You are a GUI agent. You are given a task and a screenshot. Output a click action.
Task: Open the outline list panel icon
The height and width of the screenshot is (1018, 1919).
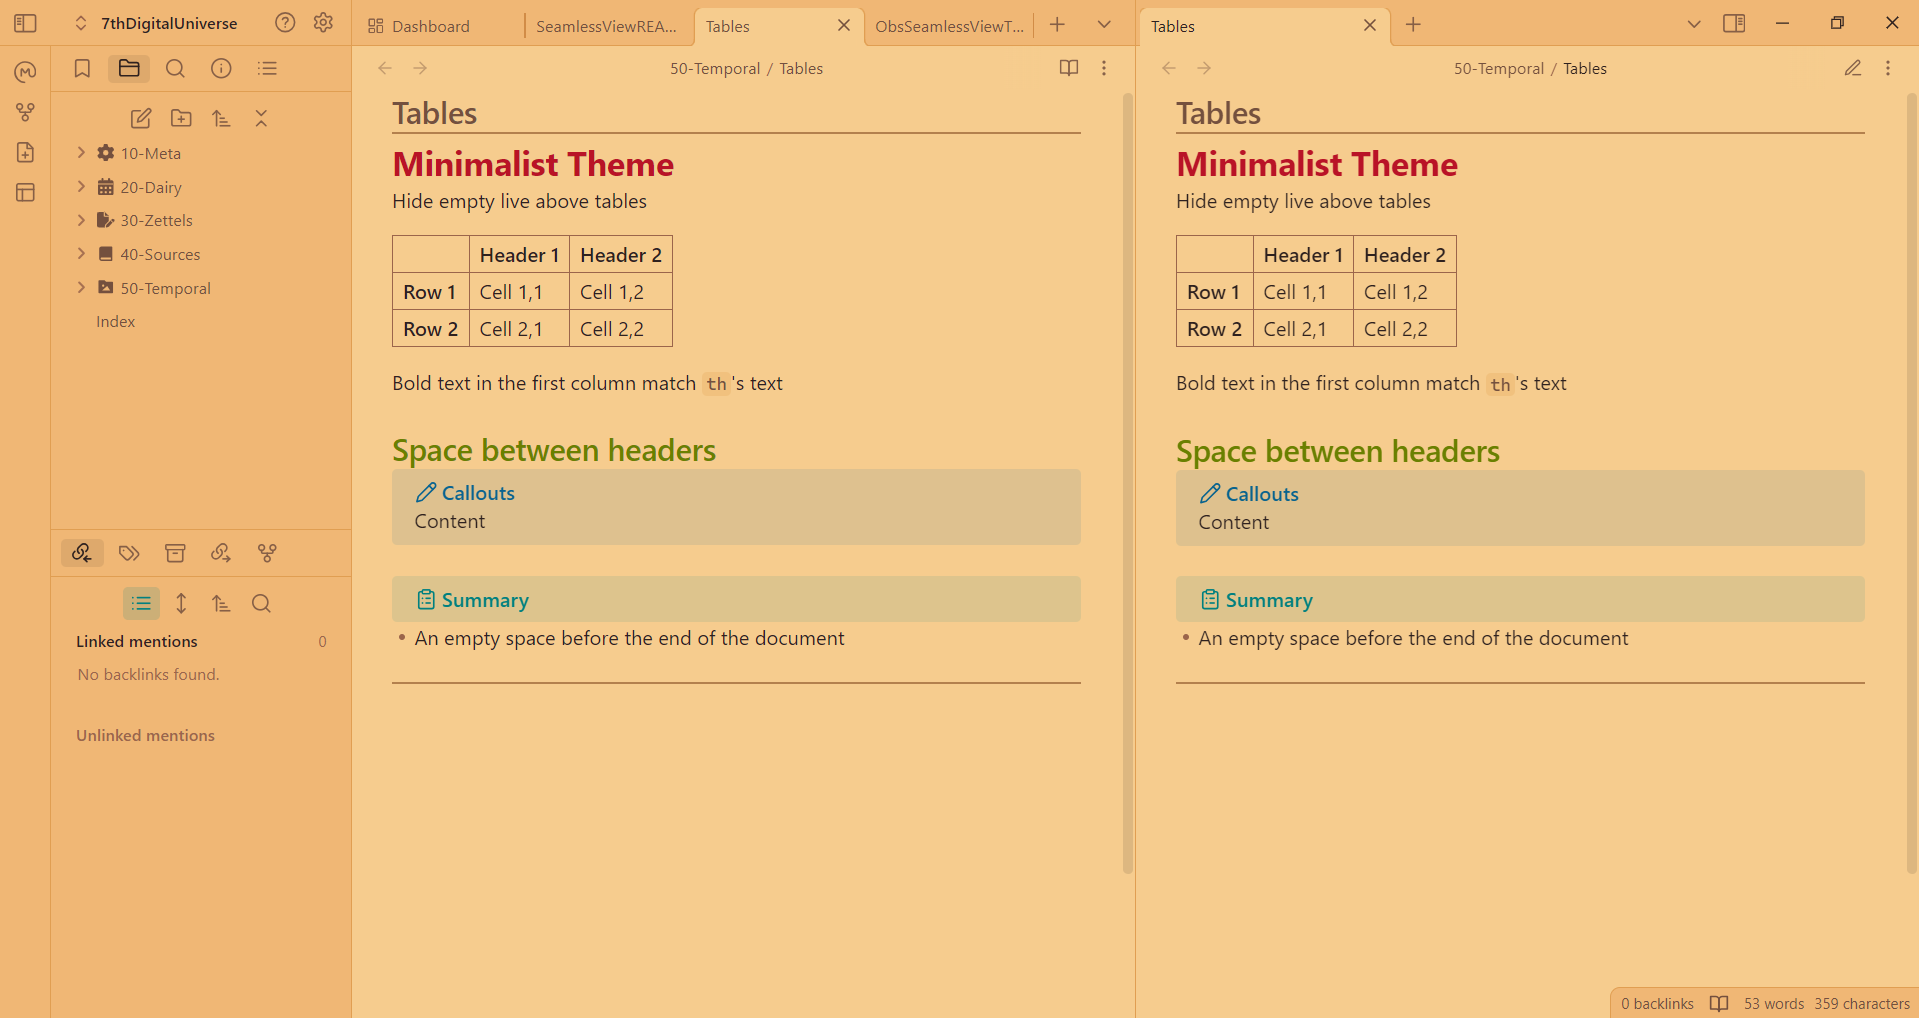tap(267, 68)
